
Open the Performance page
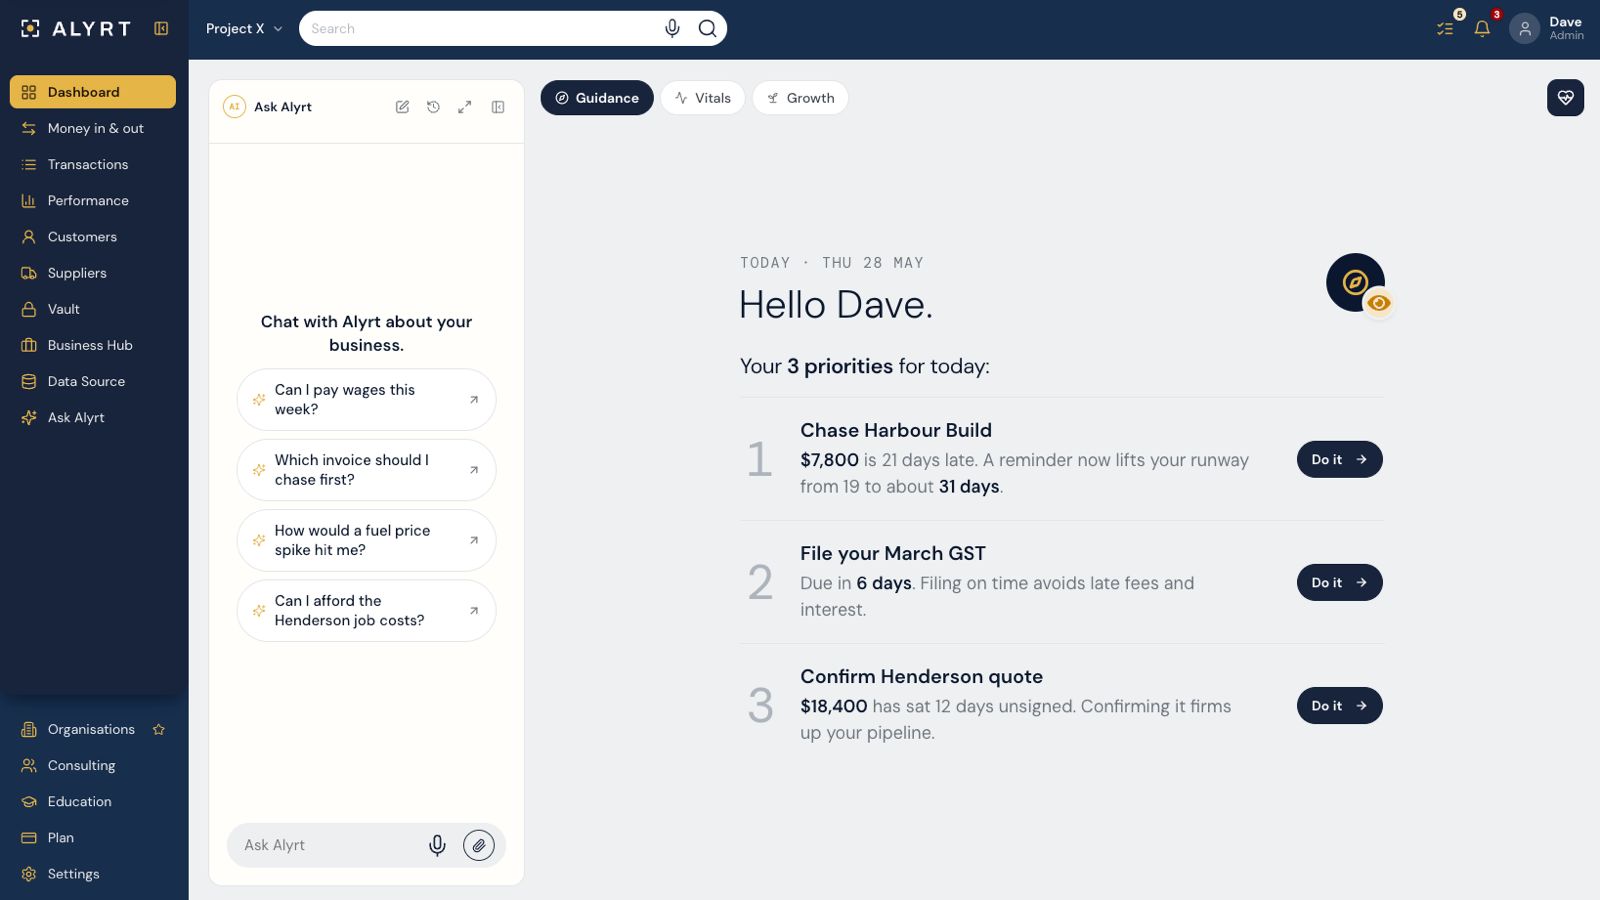coord(93,200)
